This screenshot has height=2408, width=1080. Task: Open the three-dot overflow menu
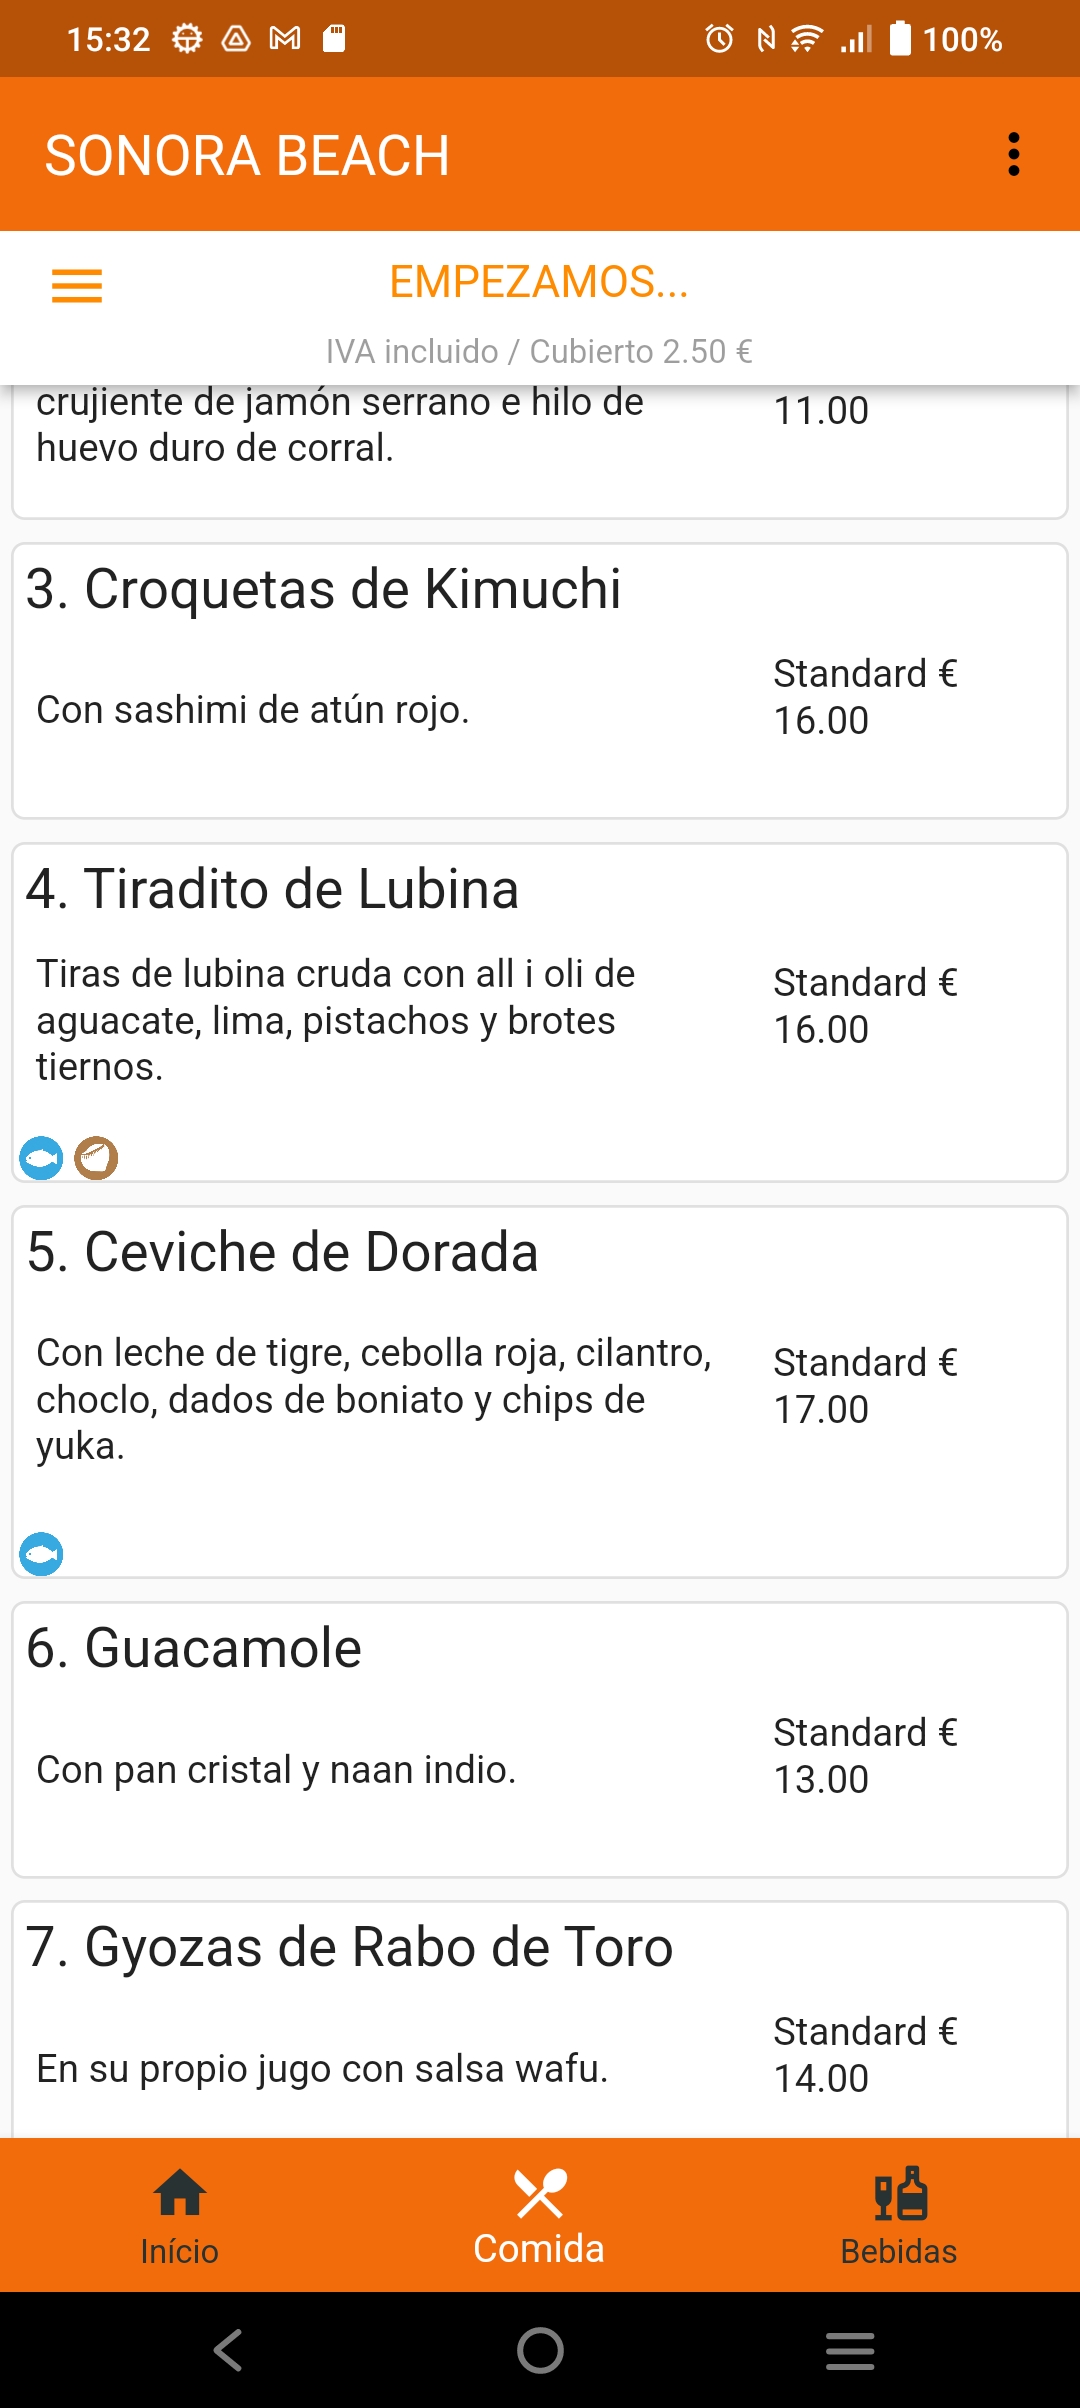1013,155
